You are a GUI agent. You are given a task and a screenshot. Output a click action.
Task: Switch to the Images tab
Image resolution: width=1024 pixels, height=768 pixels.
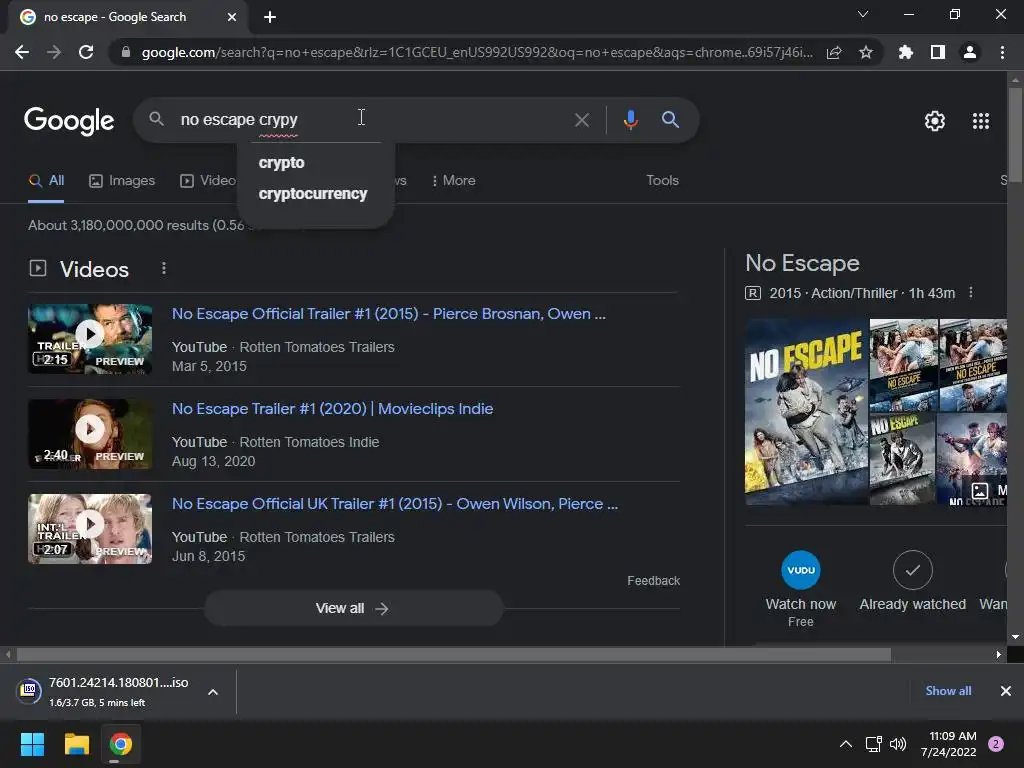point(122,181)
